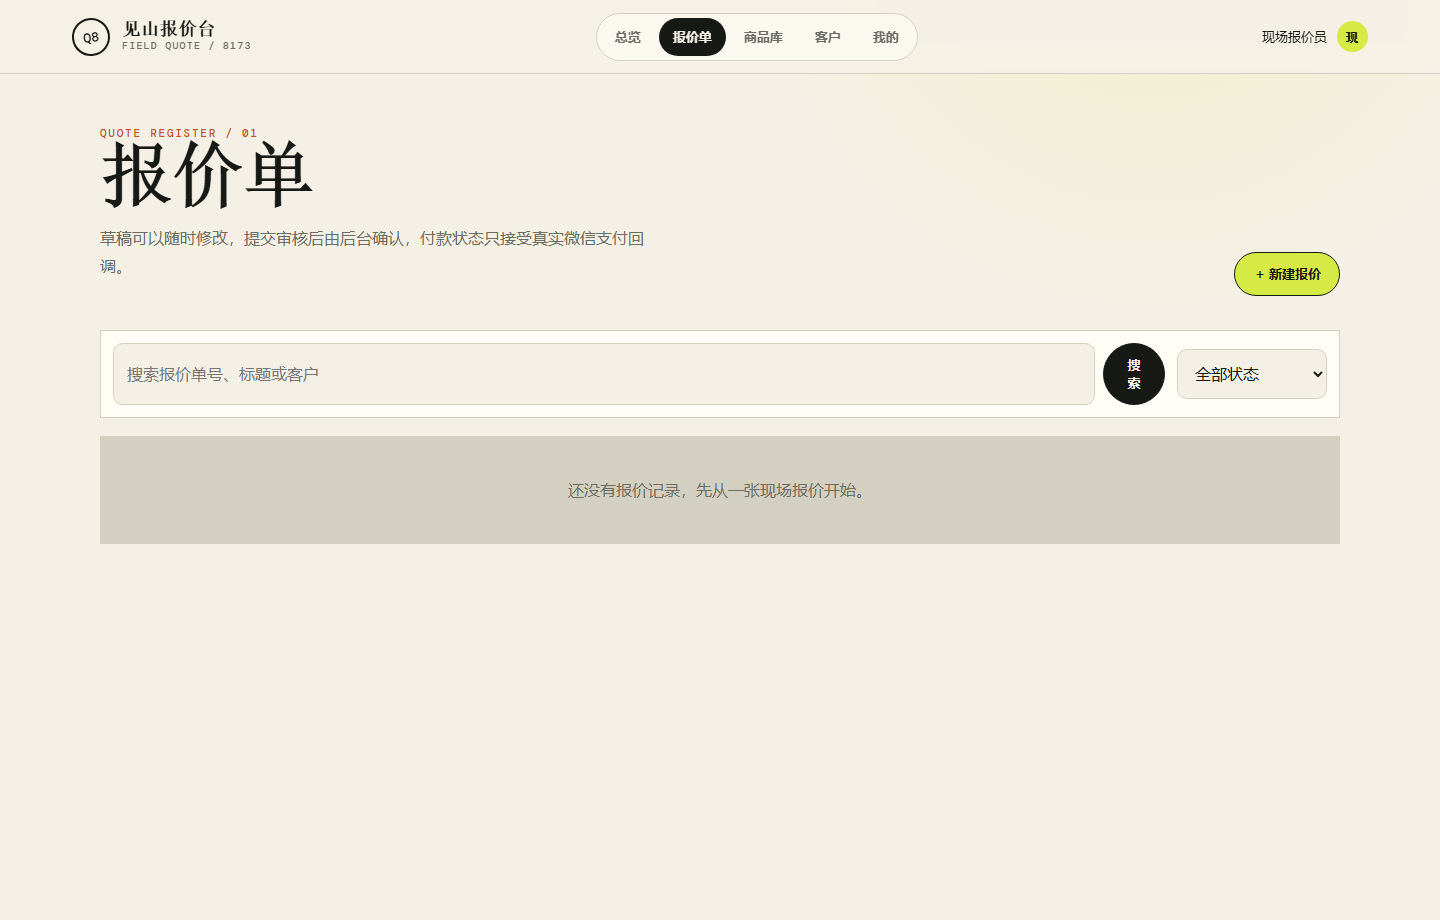This screenshot has width=1440, height=920.
Task: Focus the 搜索报价单号 search field
Action: coord(604,374)
